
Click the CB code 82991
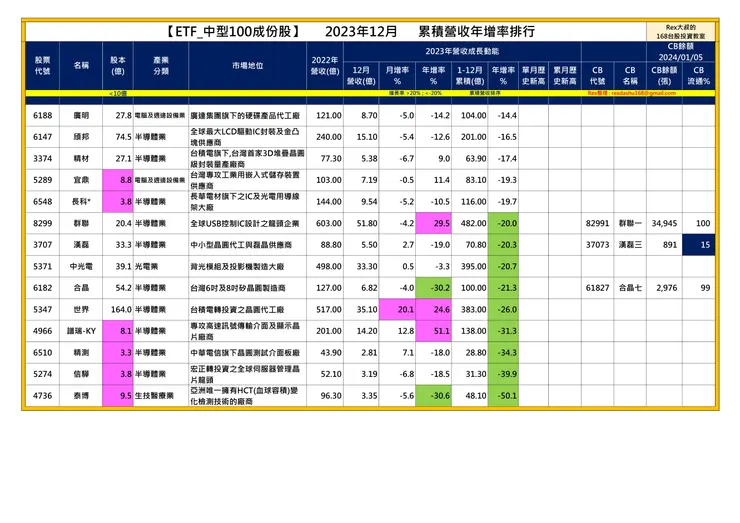(x=597, y=223)
